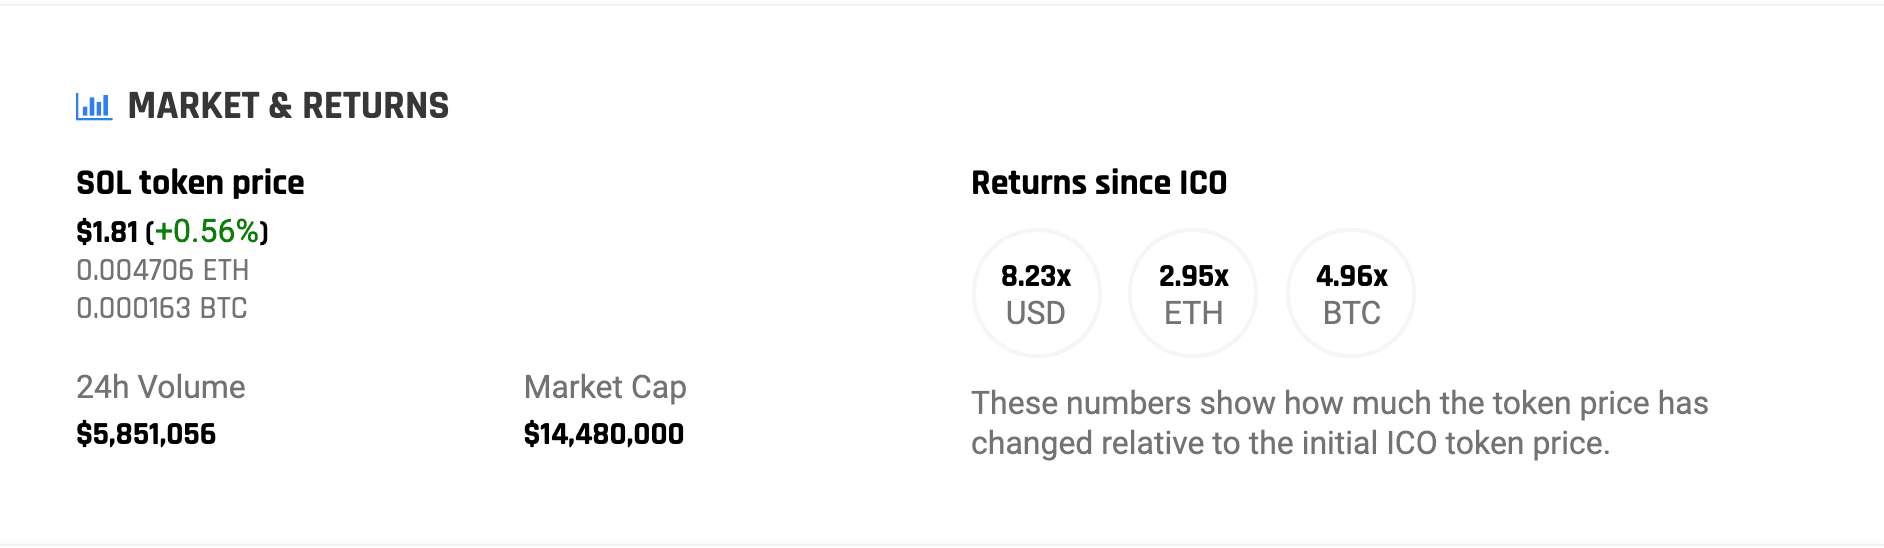Click the SOL token price label

point(190,183)
